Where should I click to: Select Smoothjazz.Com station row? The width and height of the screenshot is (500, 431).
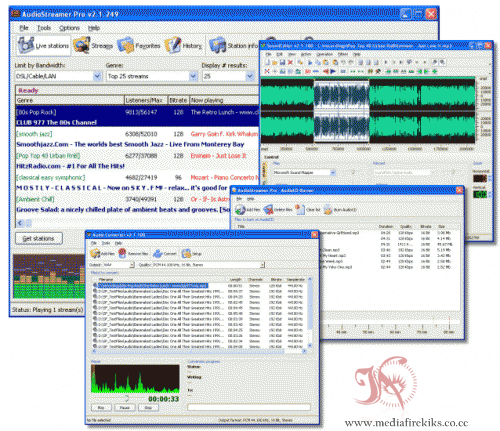click(137, 139)
